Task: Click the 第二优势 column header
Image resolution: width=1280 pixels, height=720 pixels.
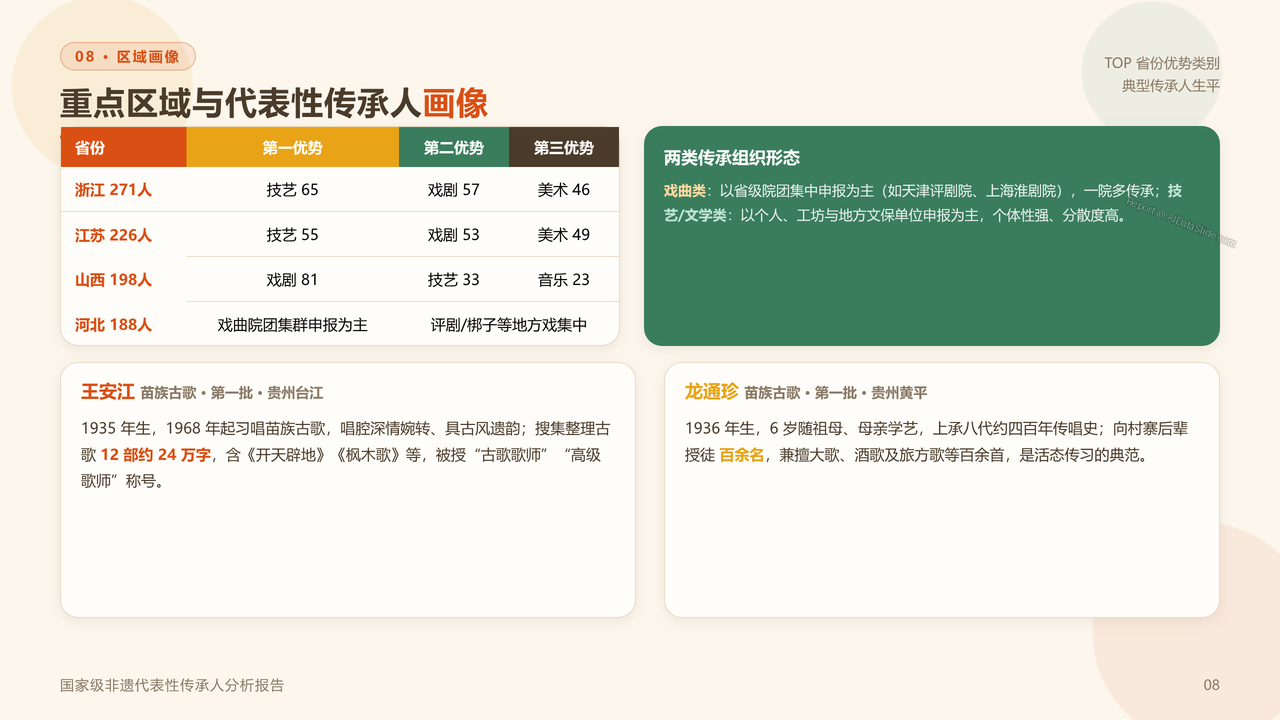Action: (x=454, y=147)
